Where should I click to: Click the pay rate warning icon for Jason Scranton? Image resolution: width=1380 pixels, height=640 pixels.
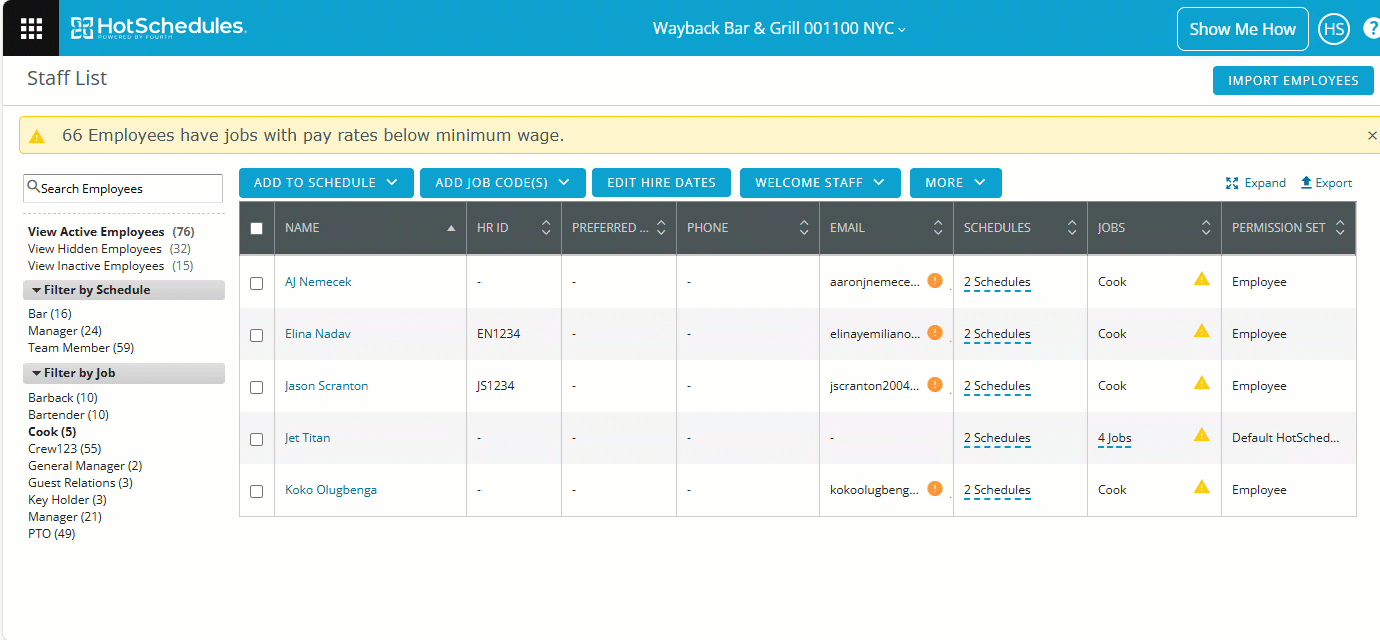click(x=1202, y=384)
